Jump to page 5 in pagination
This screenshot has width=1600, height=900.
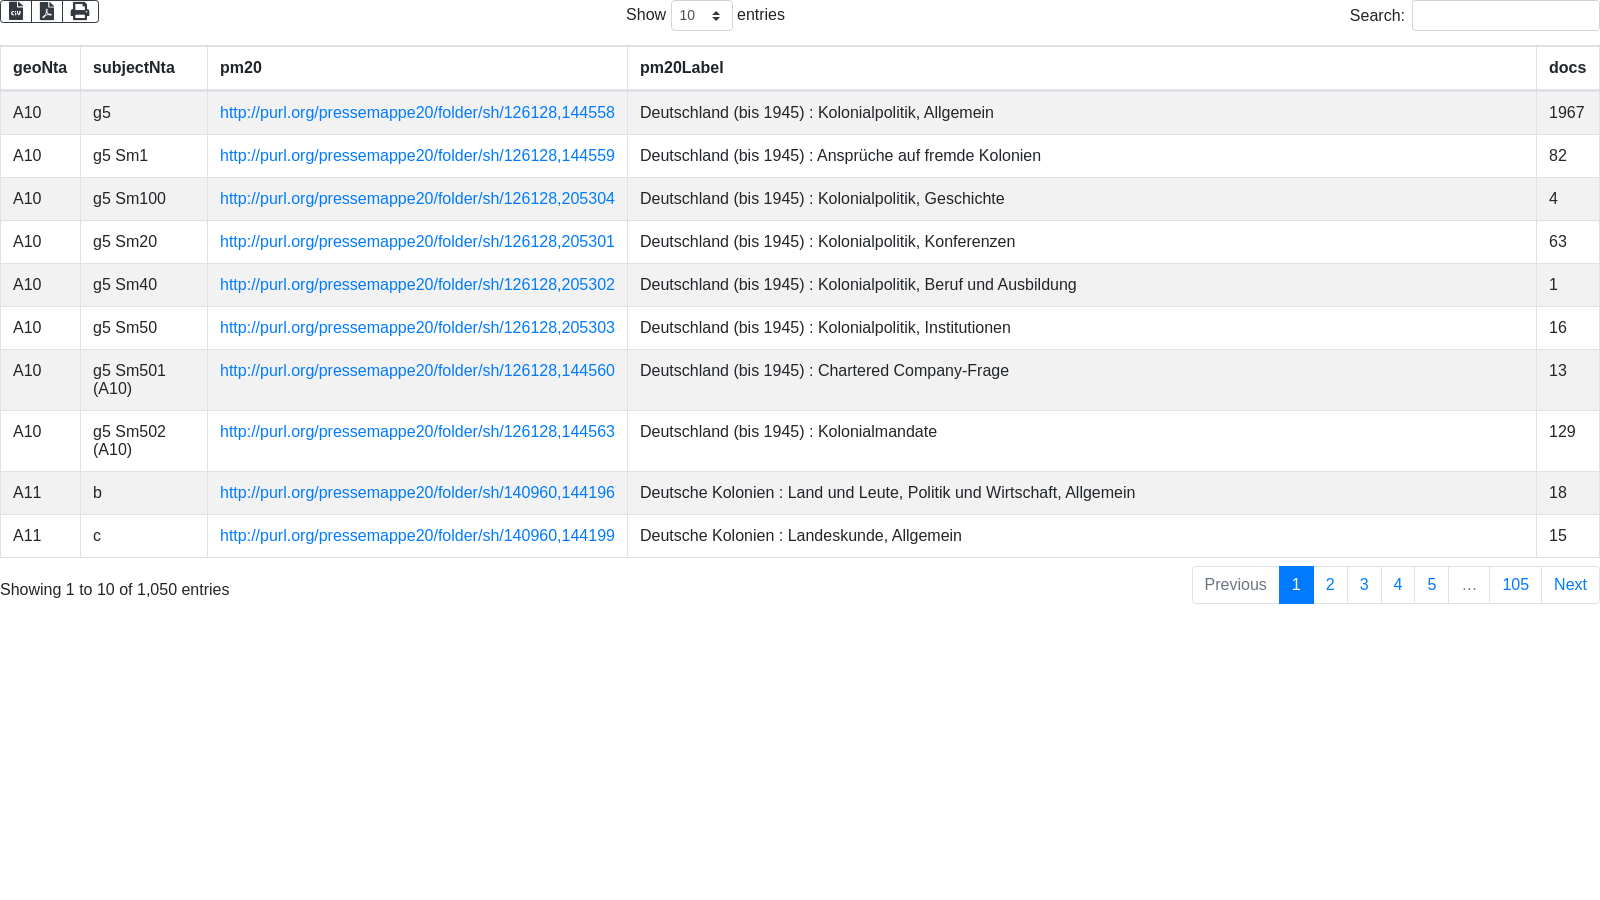point(1431,585)
